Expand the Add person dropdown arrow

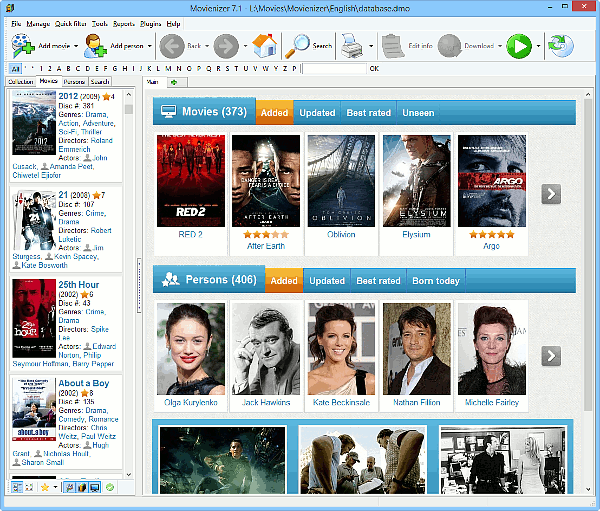[150, 46]
